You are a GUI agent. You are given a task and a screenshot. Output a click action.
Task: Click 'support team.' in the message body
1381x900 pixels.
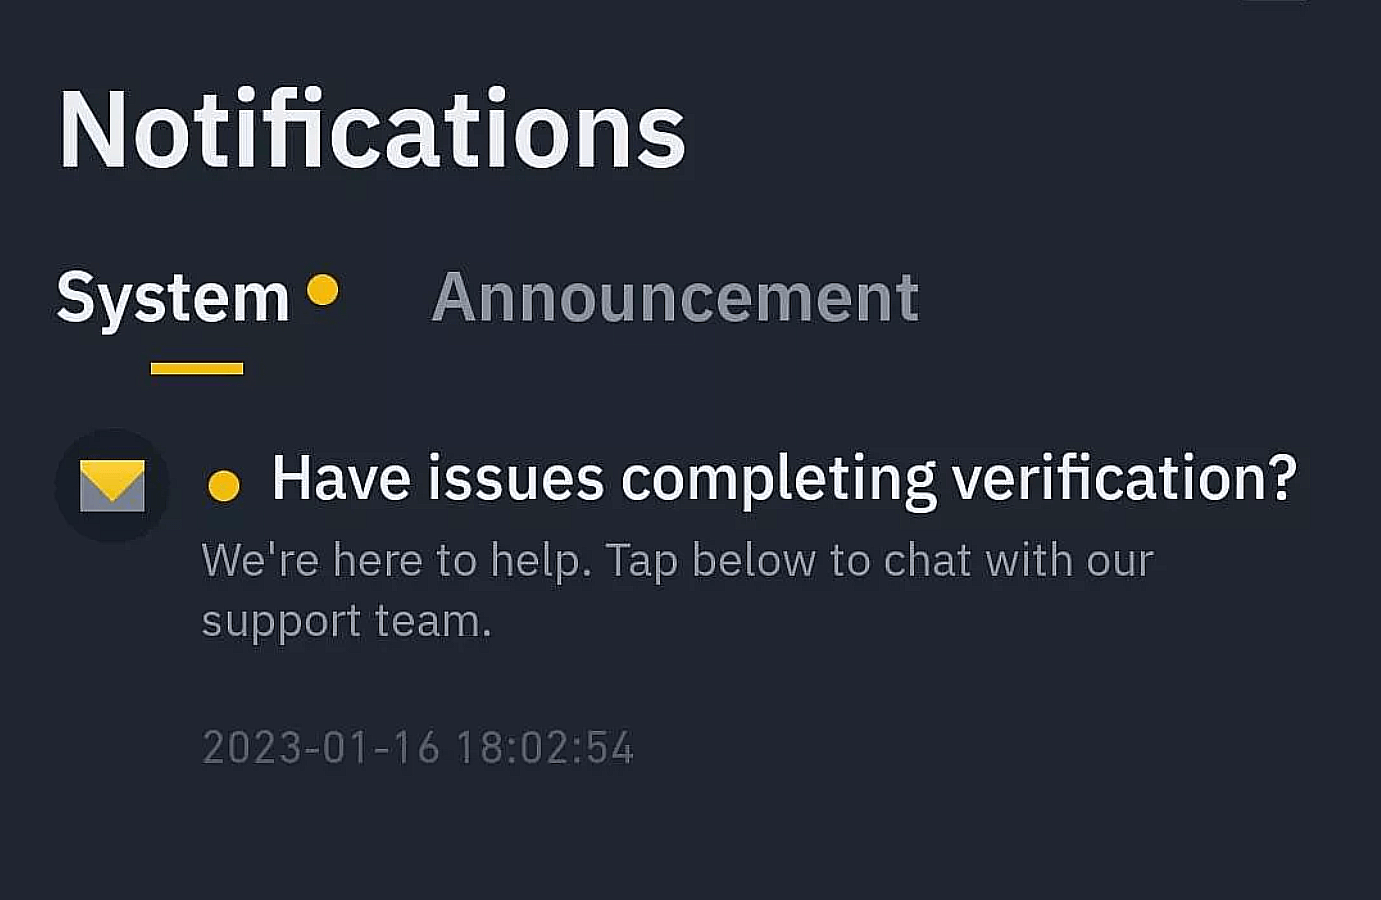coord(347,622)
